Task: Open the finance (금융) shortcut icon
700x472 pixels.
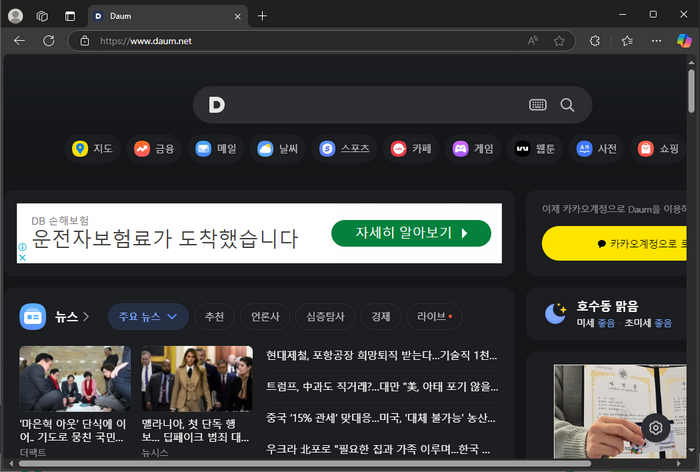Action: click(x=142, y=149)
